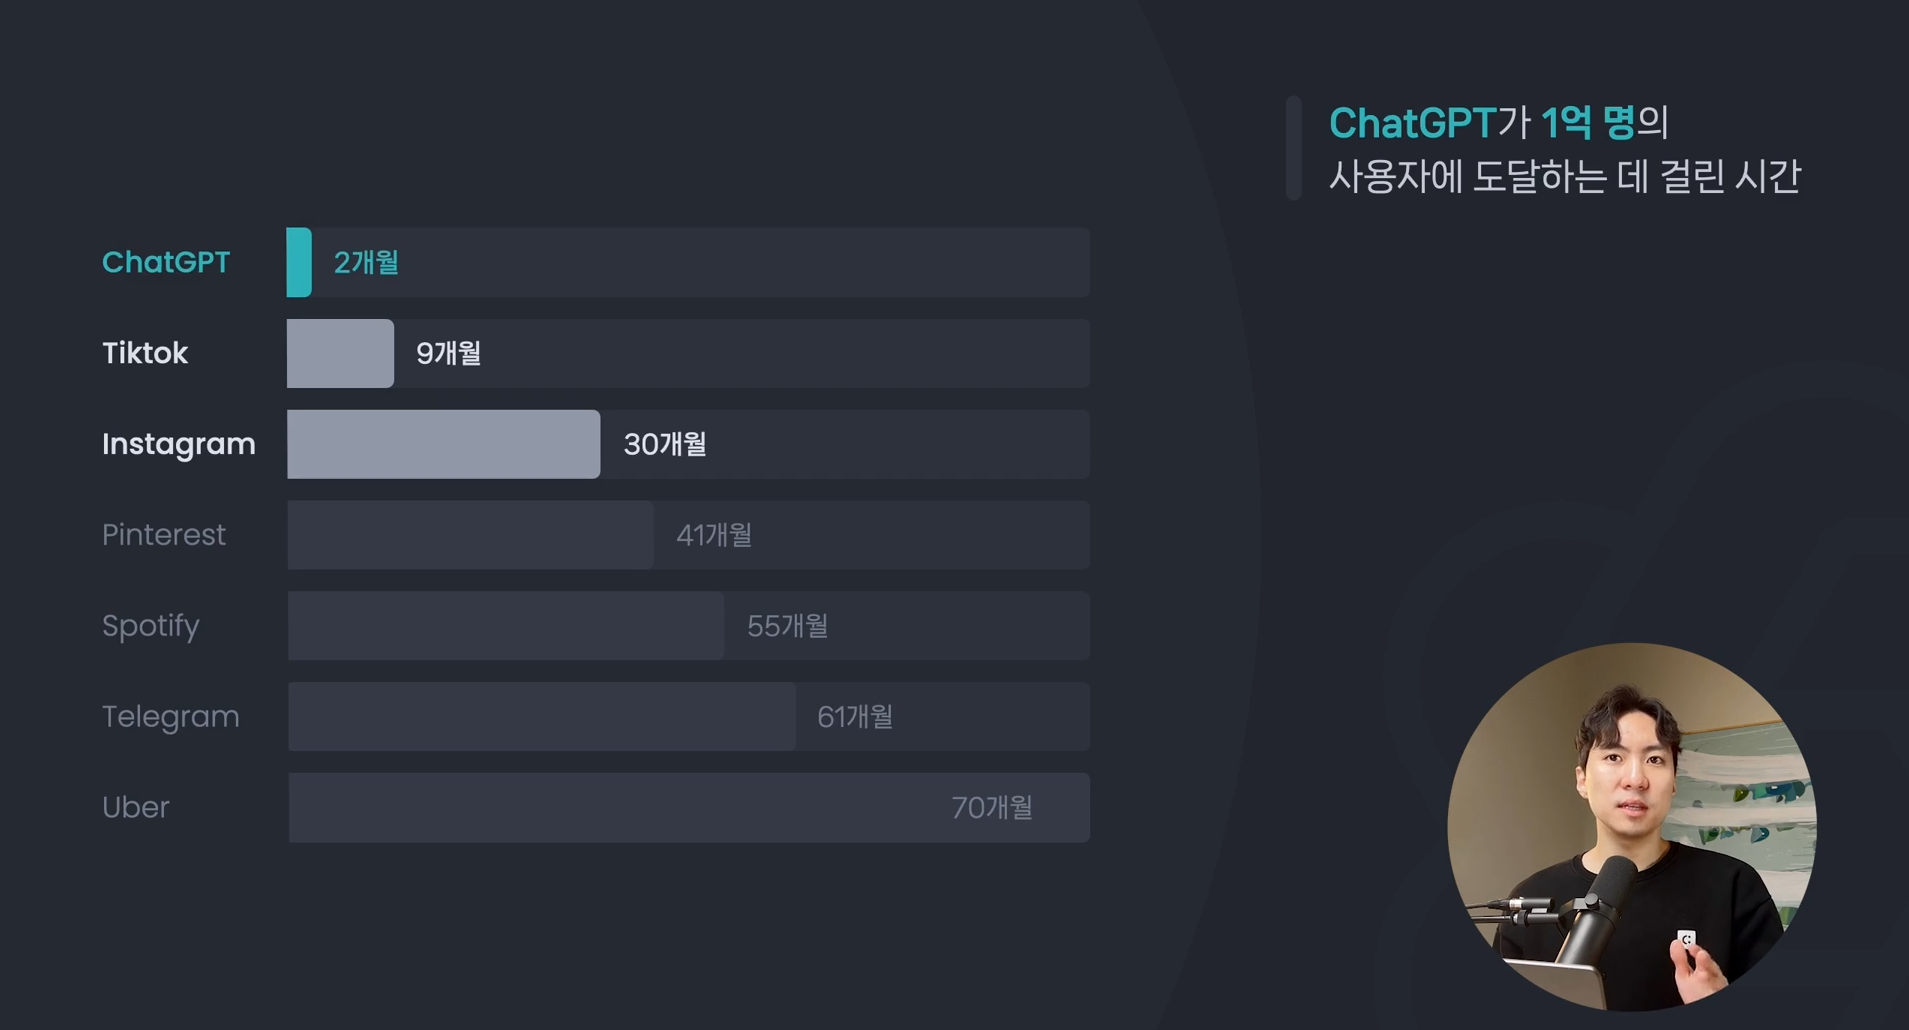Click the 41개월 value text
Viewport: 1909px width, 1030px height.
pos(714,535)
